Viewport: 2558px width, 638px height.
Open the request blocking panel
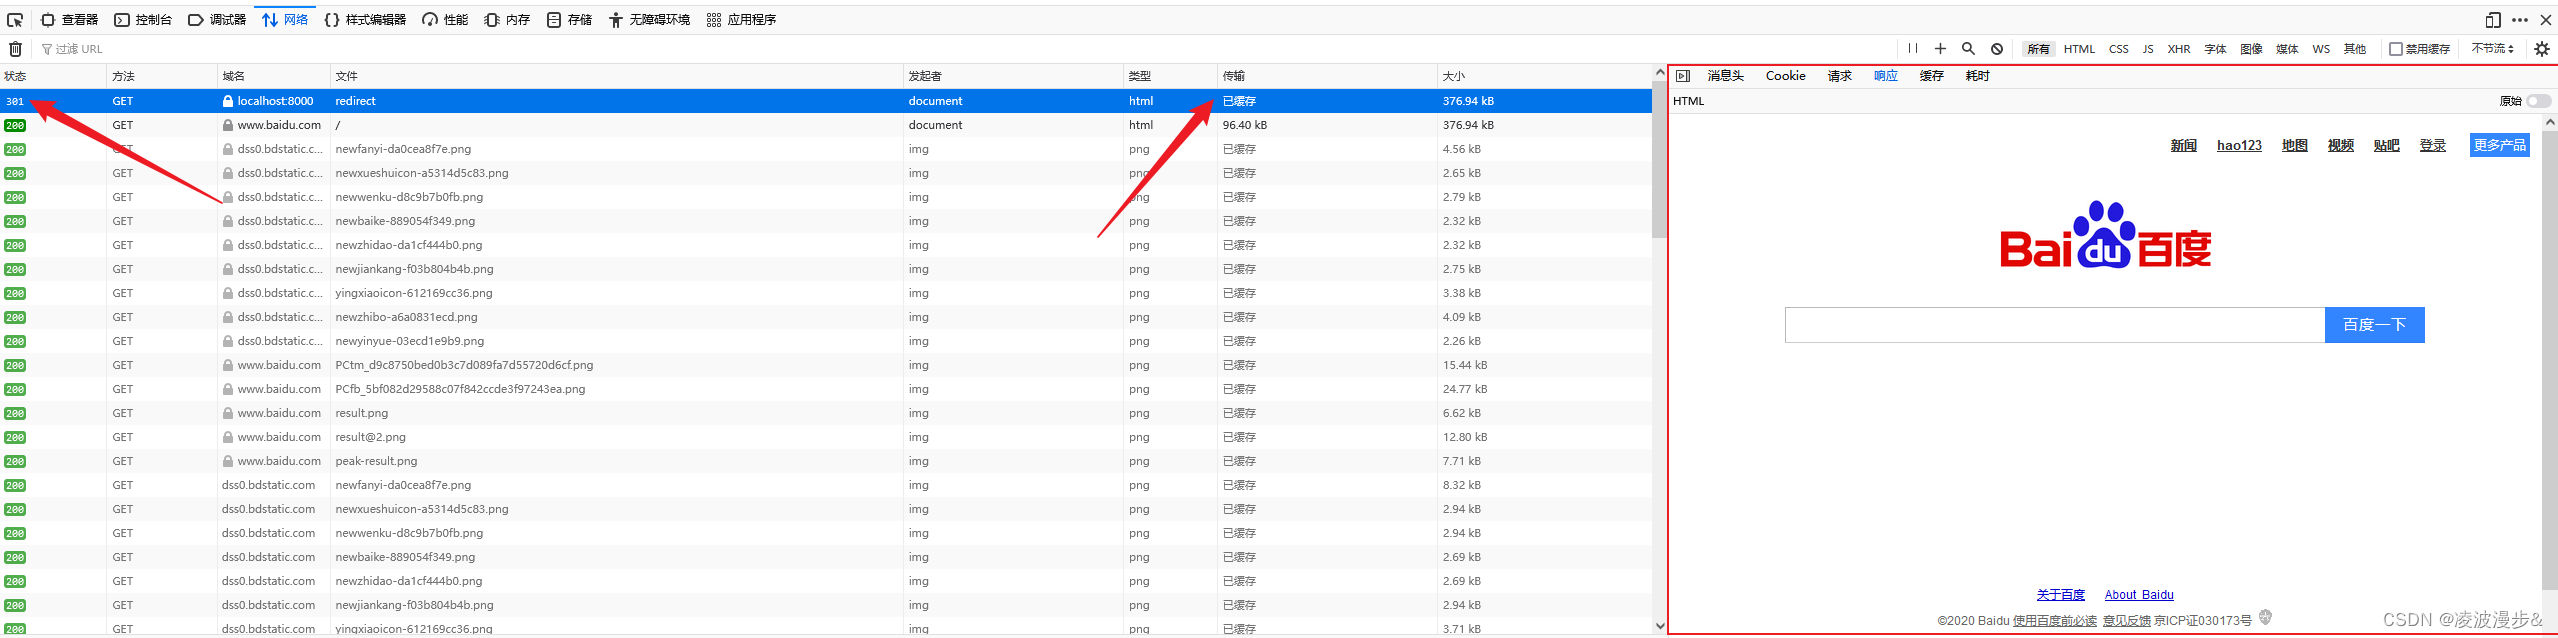(x=1997, y=49)
